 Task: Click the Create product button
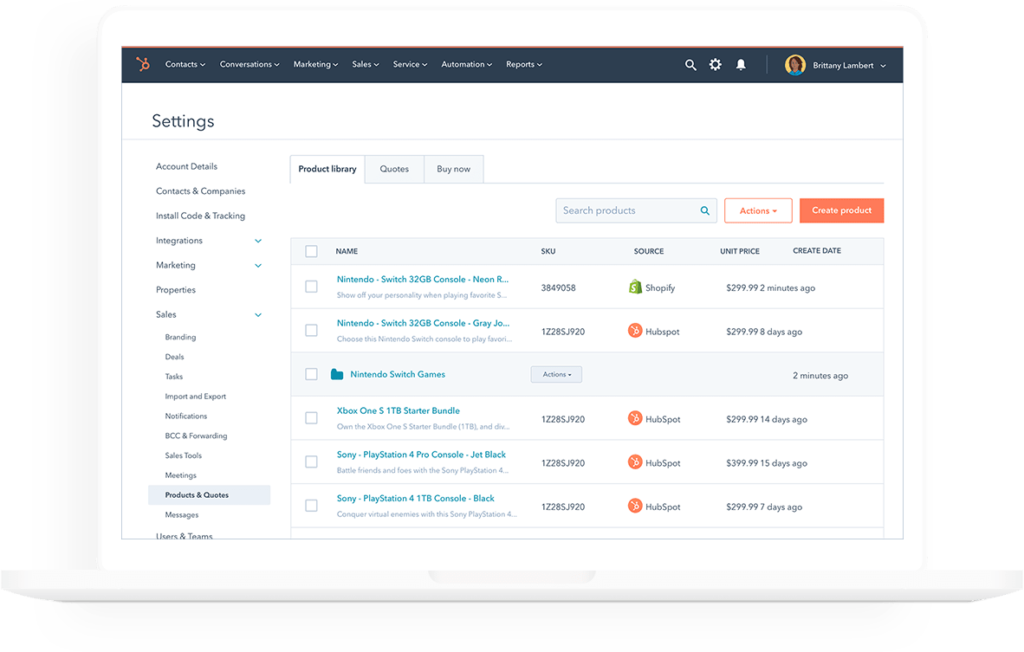tap(841, 210)
